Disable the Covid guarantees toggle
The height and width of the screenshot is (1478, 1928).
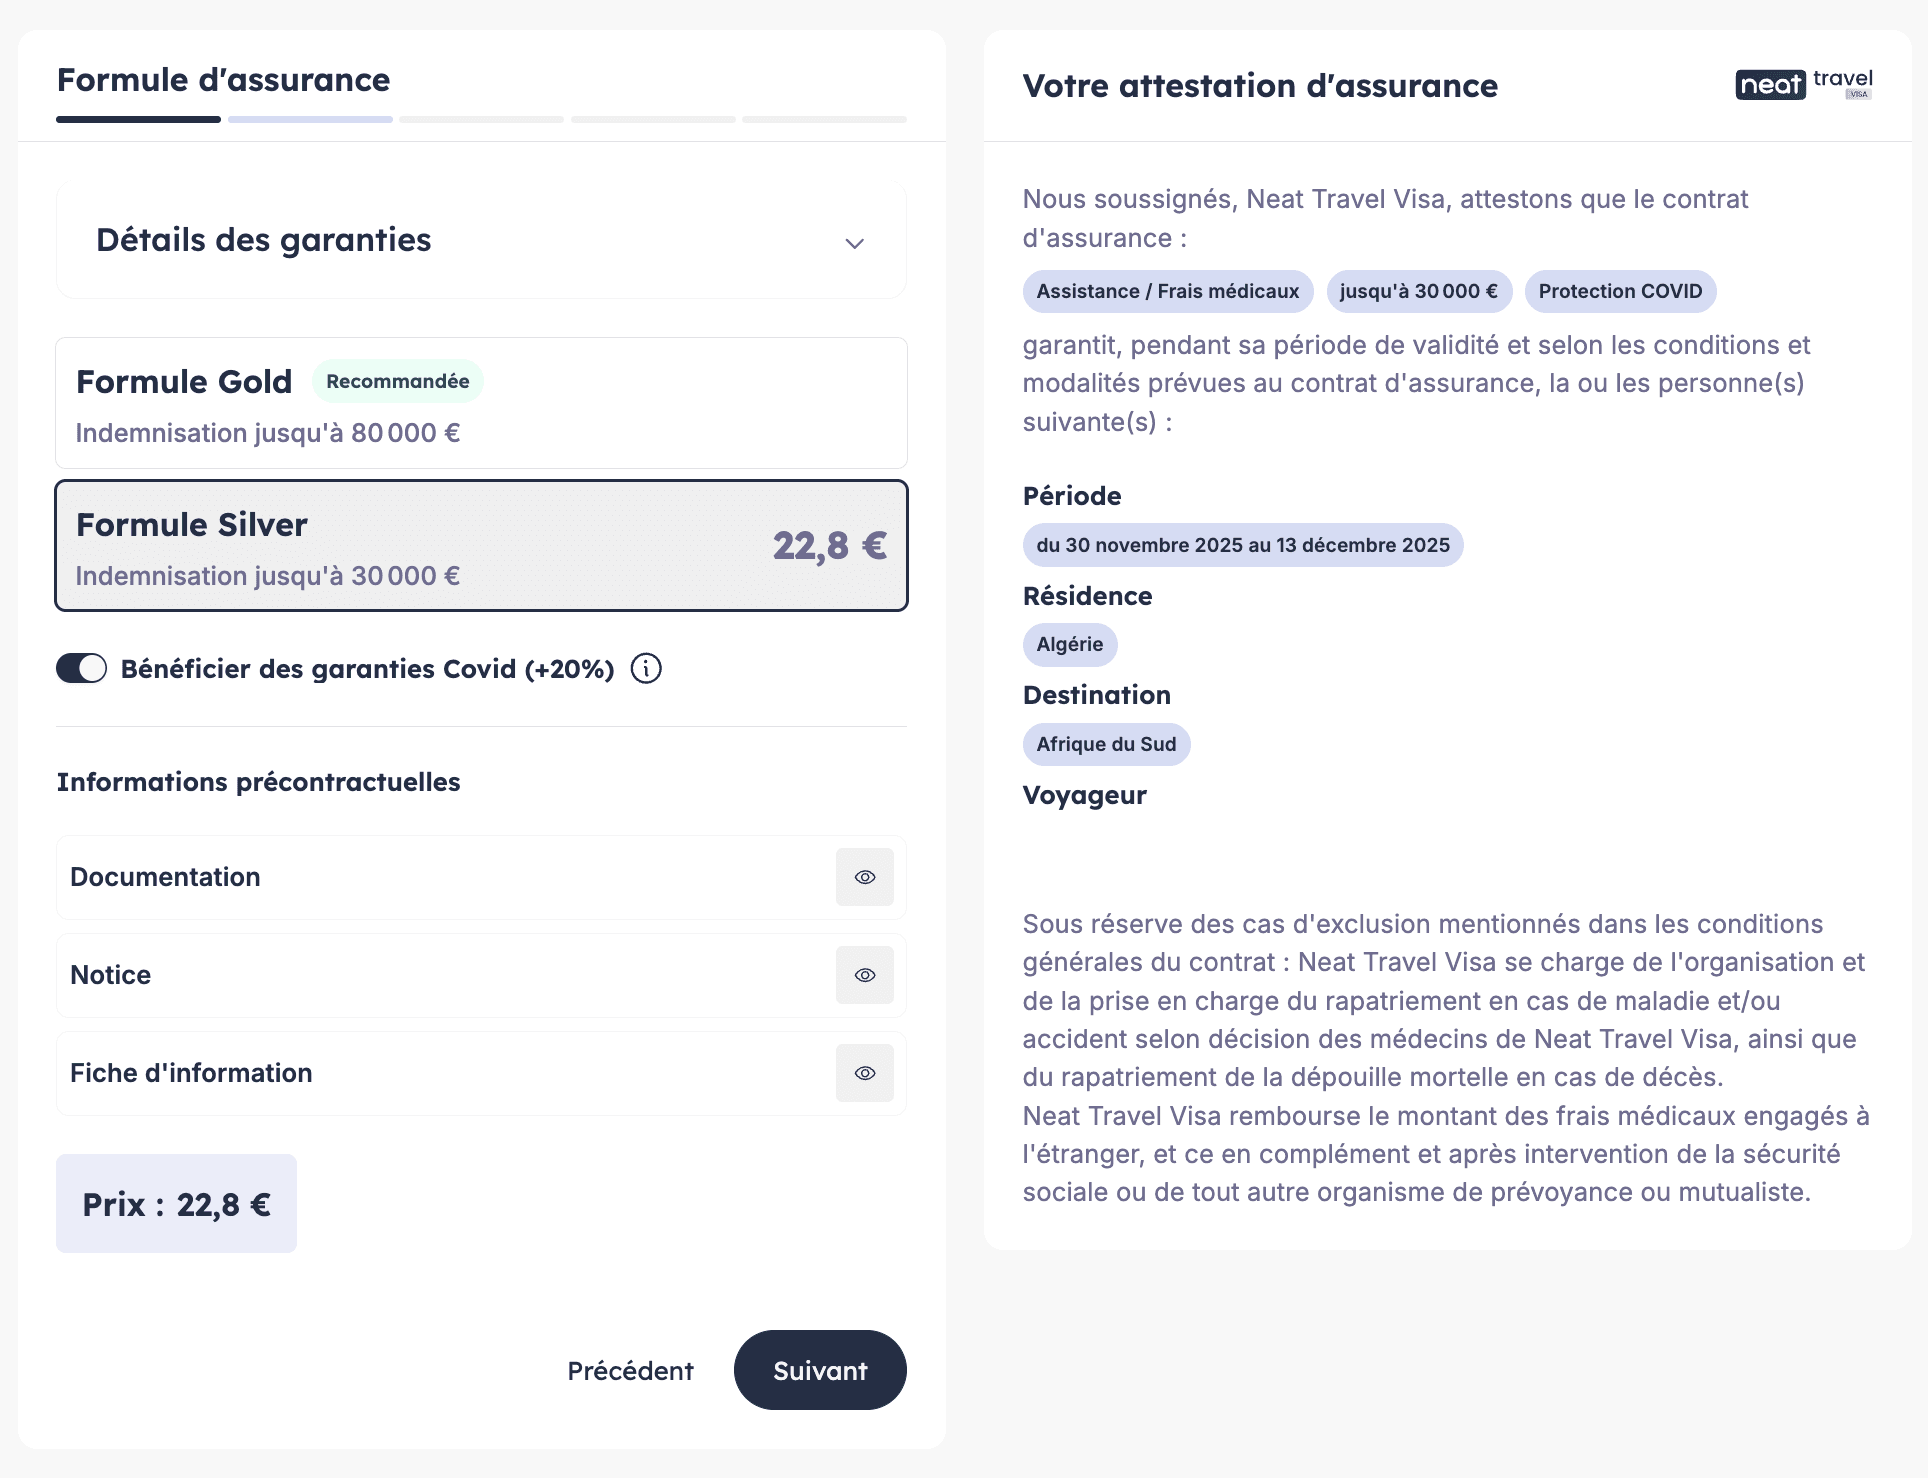[x=81, y=668]
